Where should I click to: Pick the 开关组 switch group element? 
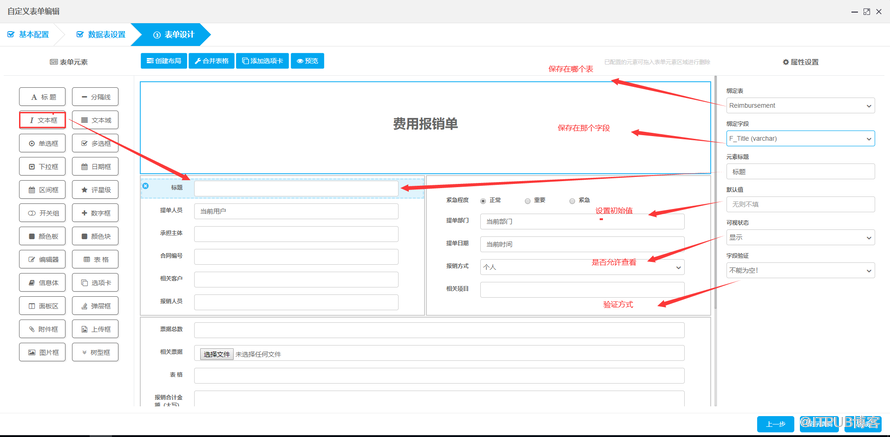point(43,213)
